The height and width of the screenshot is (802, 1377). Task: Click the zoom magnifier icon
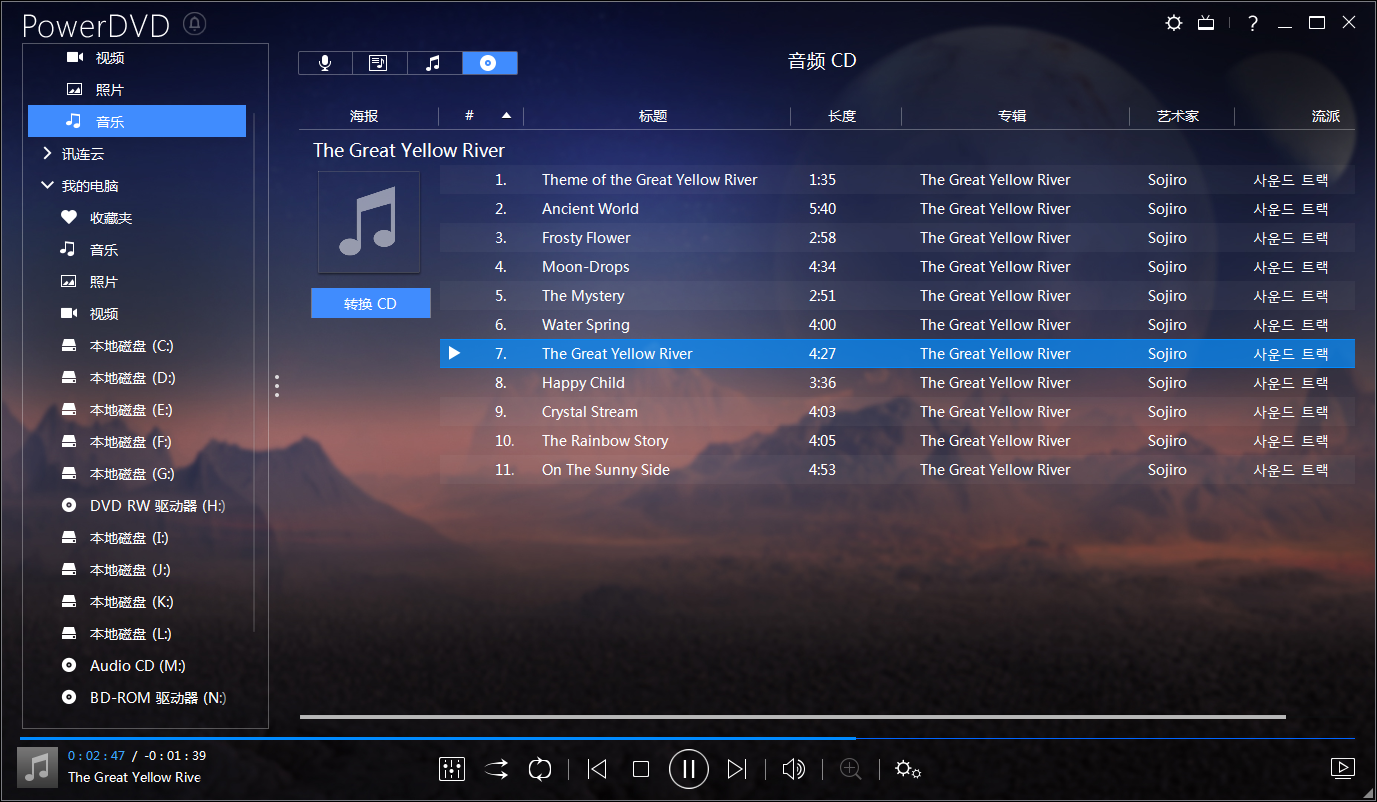pyautogui.click(x=851, y=769)
